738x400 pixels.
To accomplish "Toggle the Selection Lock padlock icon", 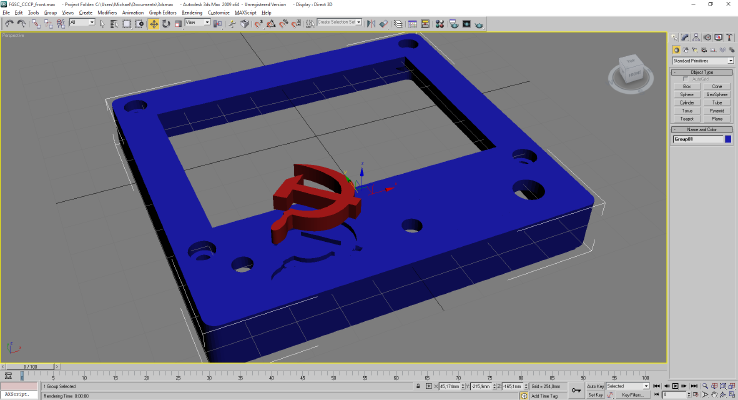I will 418,386.
